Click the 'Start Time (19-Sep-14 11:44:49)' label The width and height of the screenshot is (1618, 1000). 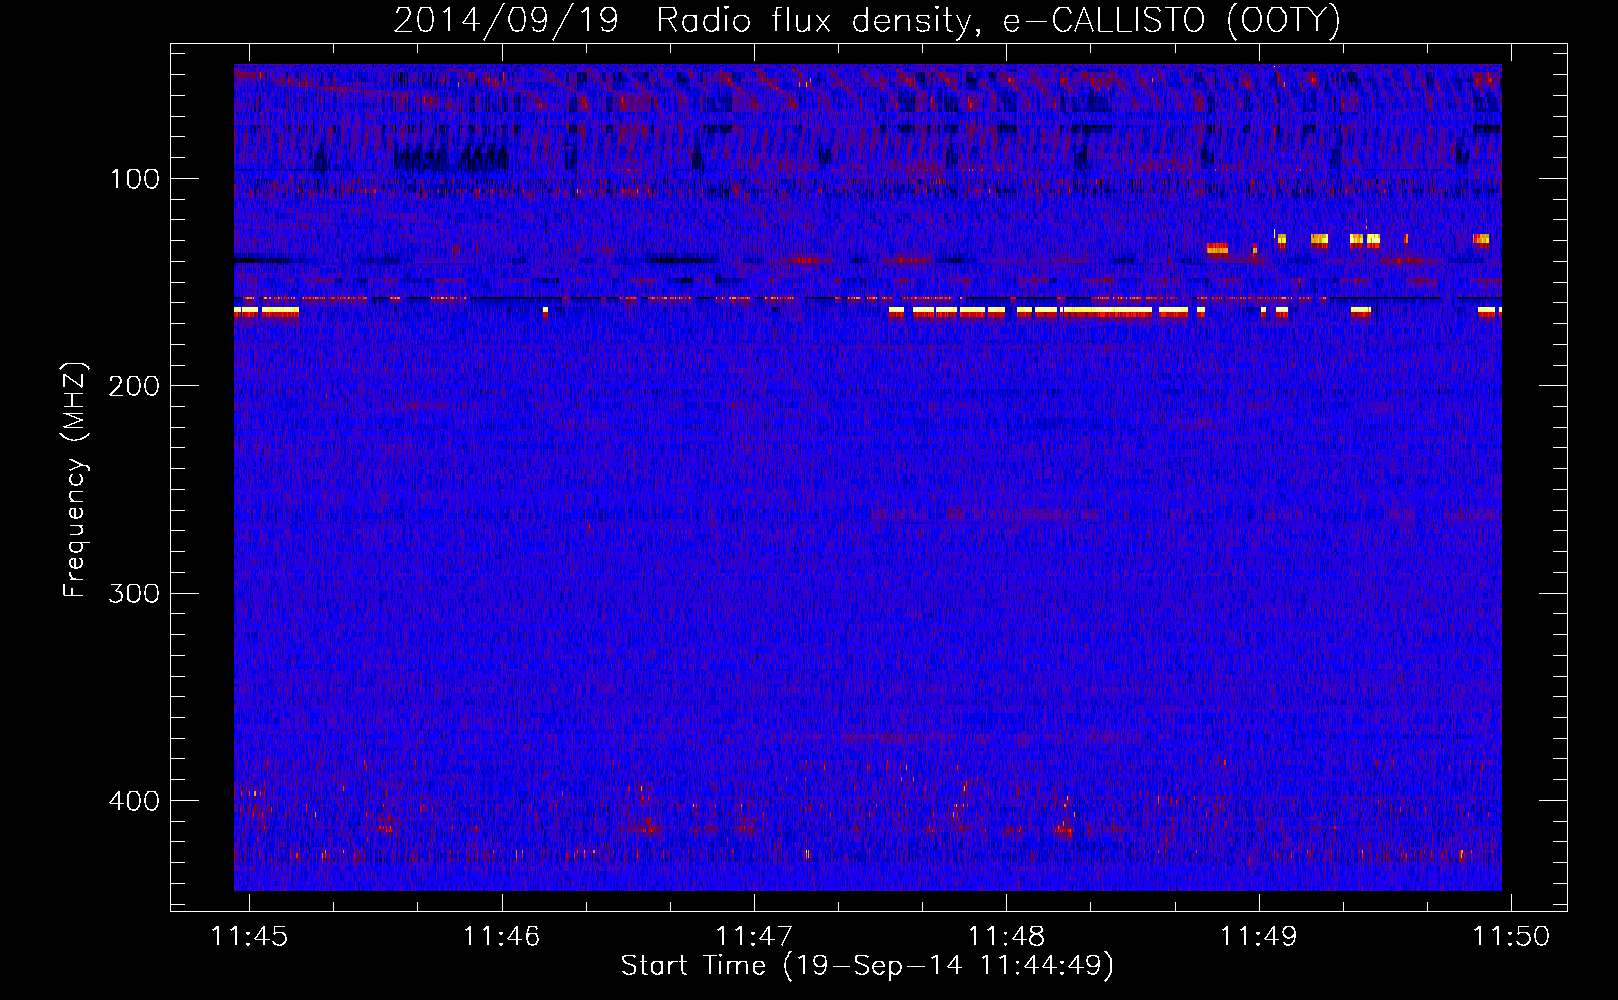pyautogui.click(x=867, y=966)
